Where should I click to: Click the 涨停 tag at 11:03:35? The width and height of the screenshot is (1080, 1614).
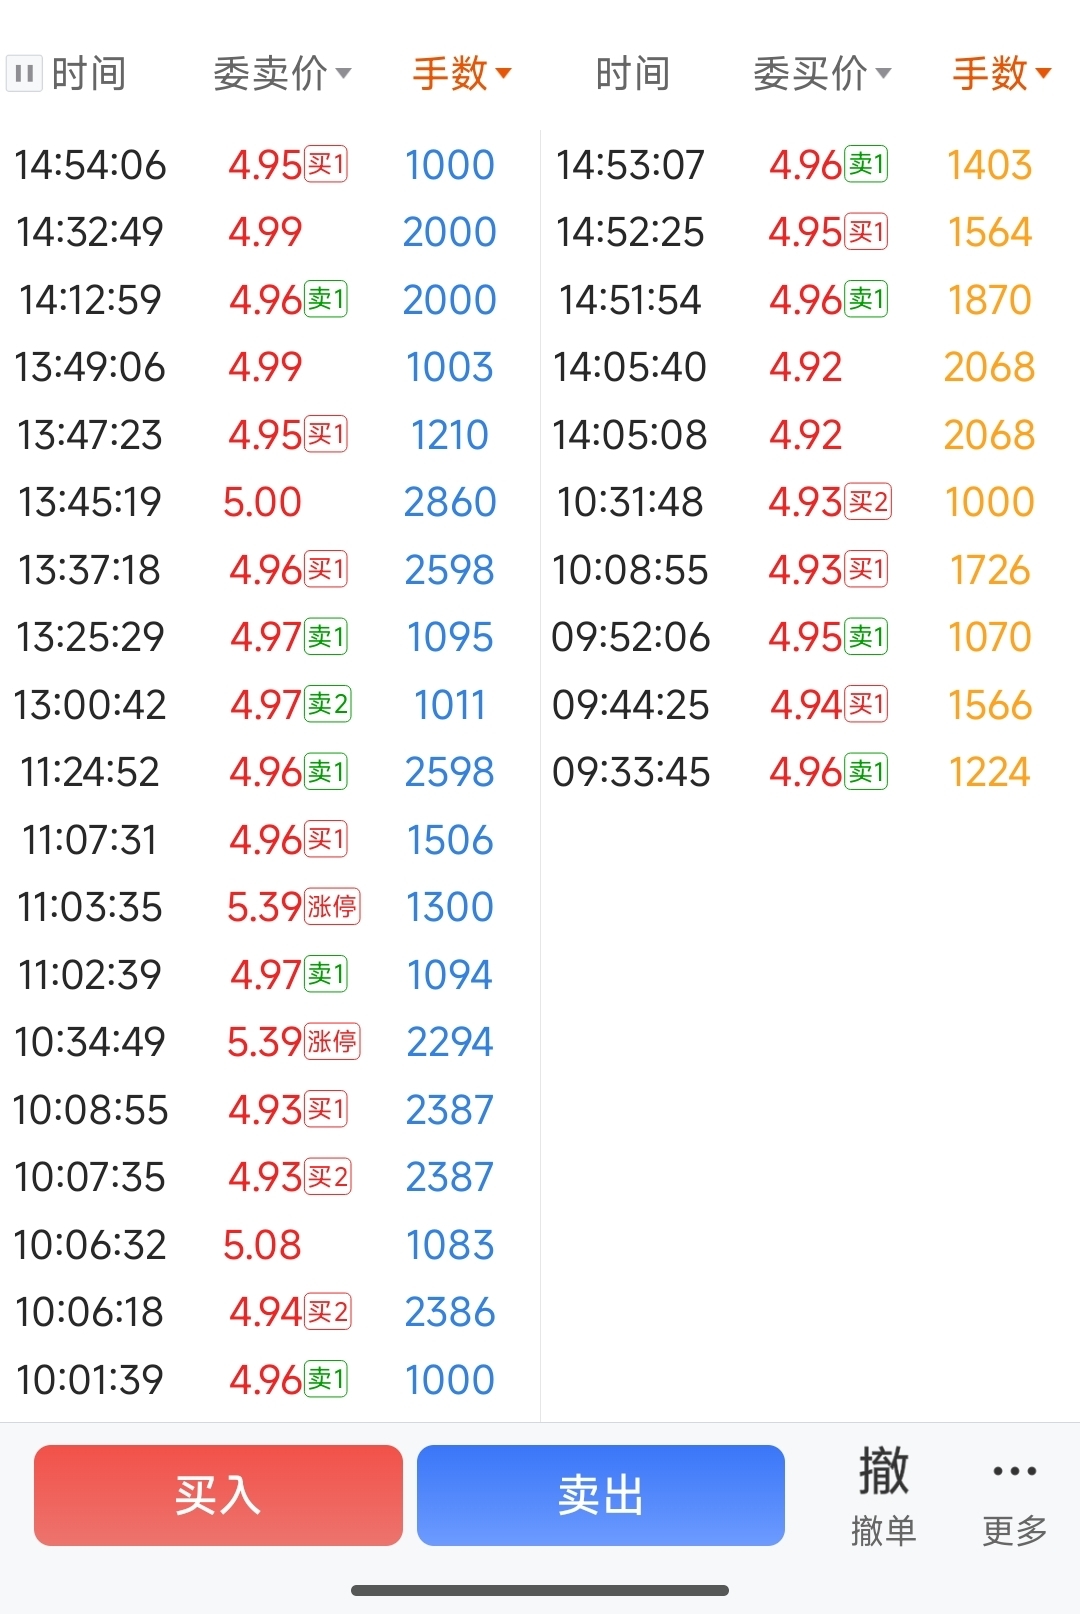(x=332, y=907)
